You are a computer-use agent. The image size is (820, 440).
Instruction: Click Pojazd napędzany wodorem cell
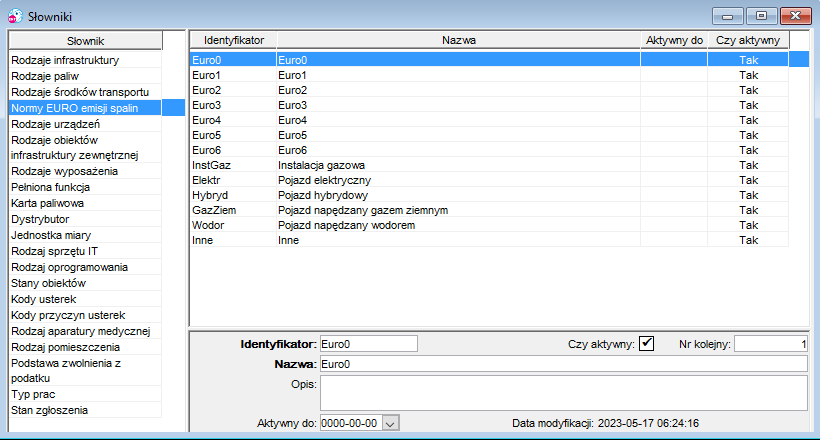pyautogui.click(x=459, y=225)
